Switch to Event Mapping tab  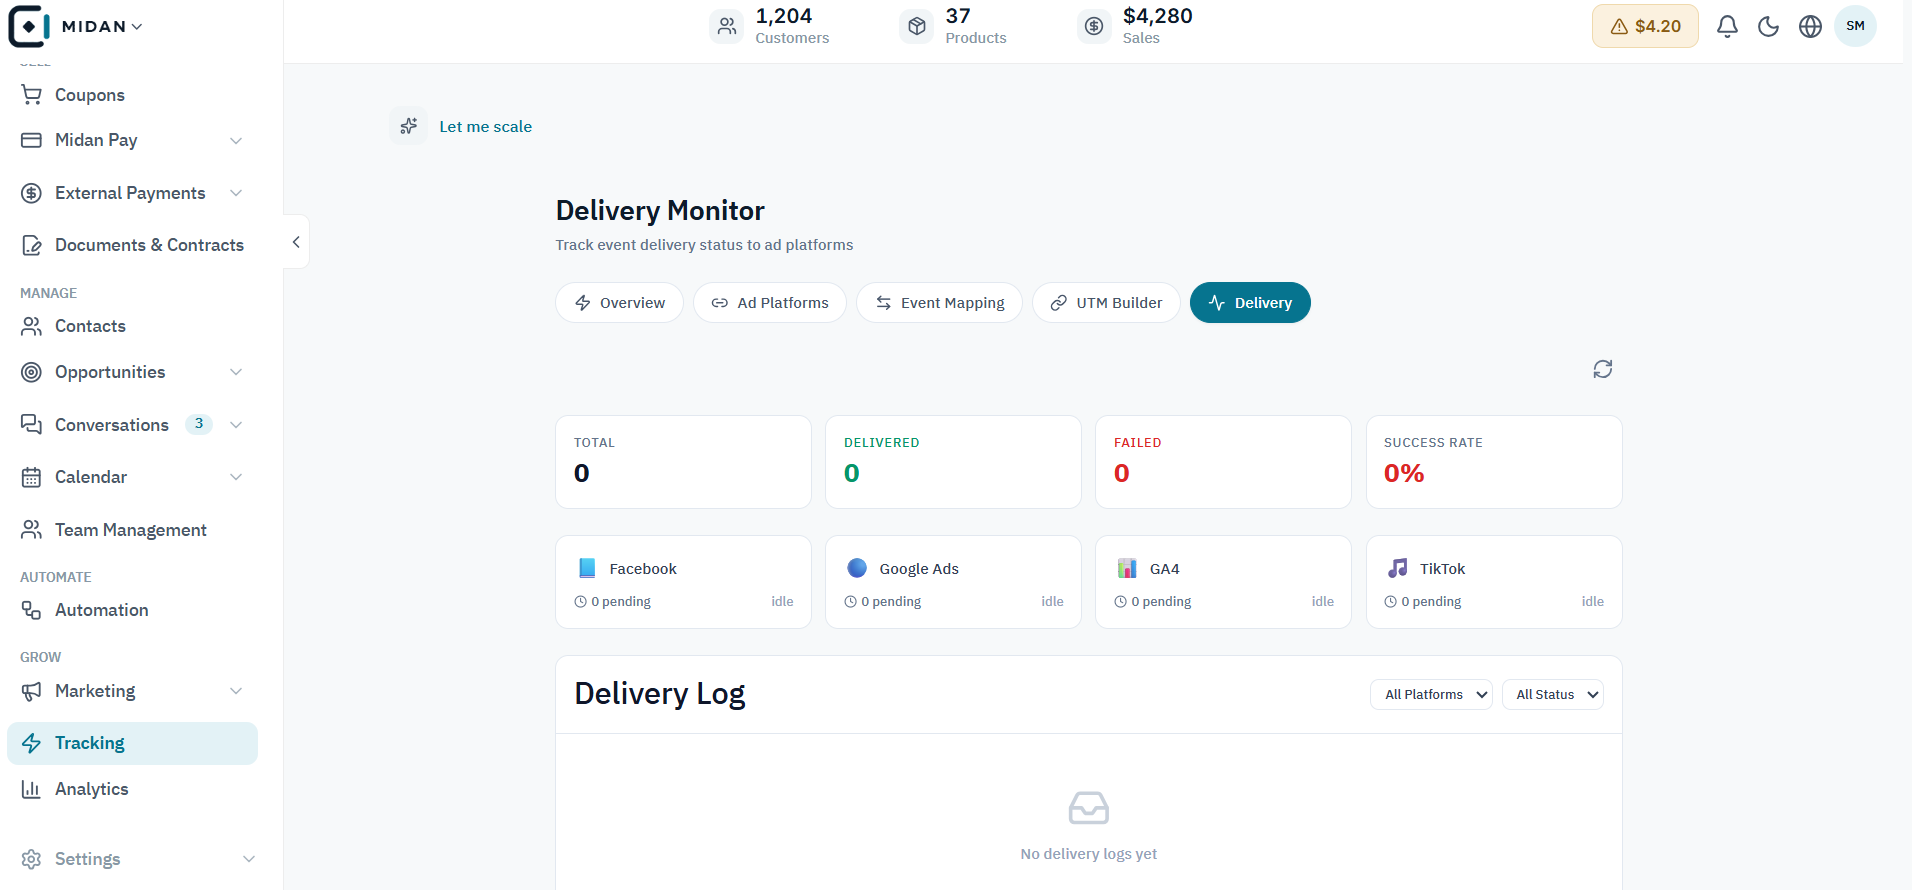[939, 303]
